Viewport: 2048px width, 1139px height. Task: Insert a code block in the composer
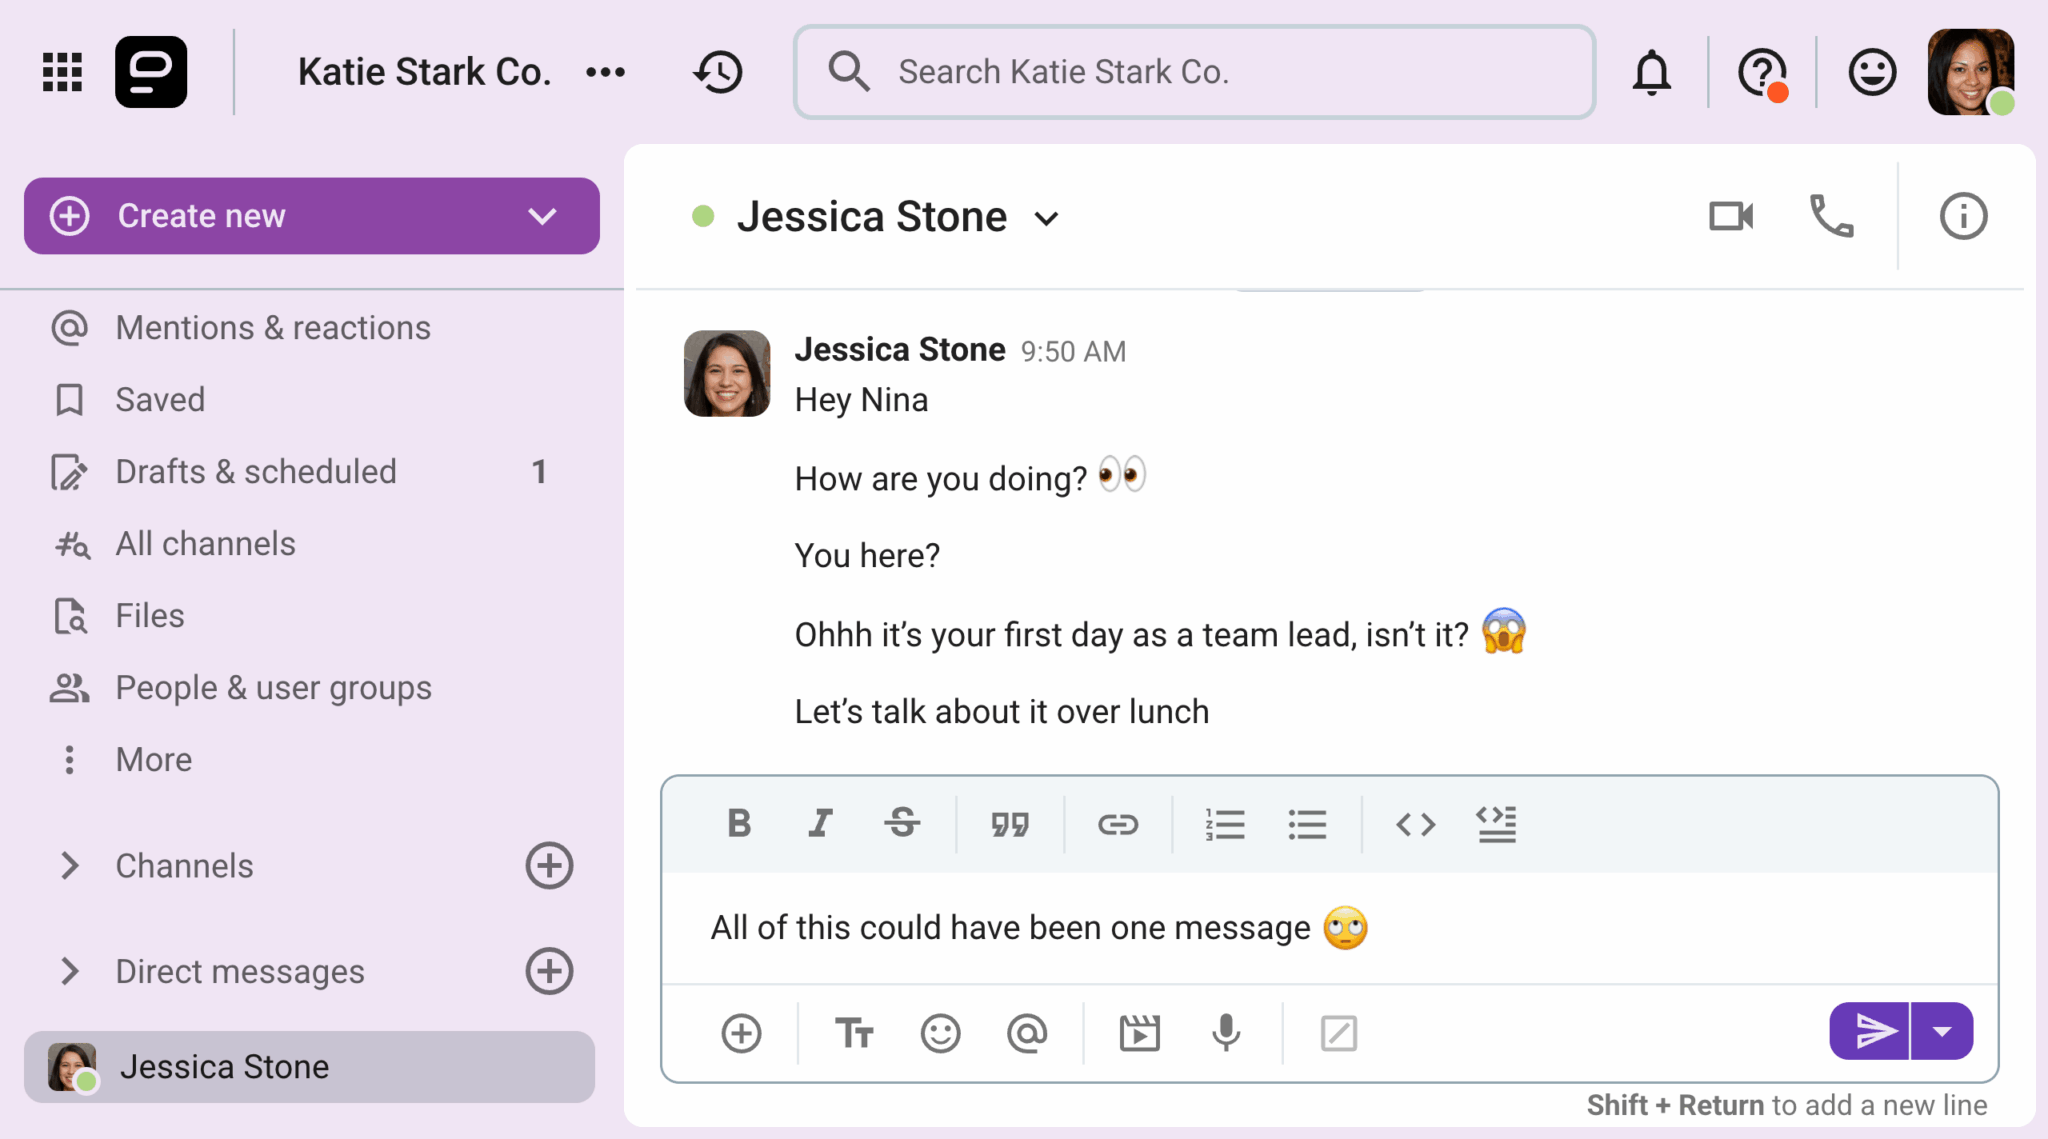[1497, 824]
